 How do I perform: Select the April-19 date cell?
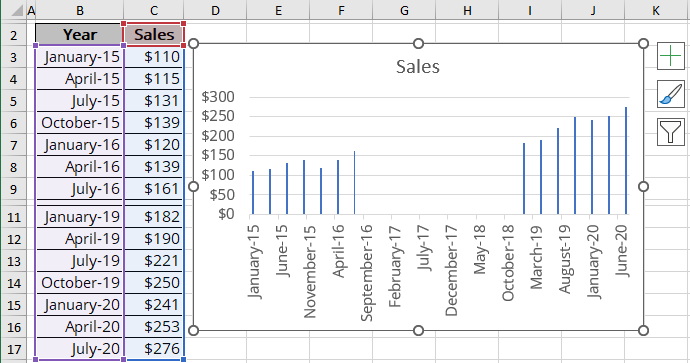[x=80, y=239]
